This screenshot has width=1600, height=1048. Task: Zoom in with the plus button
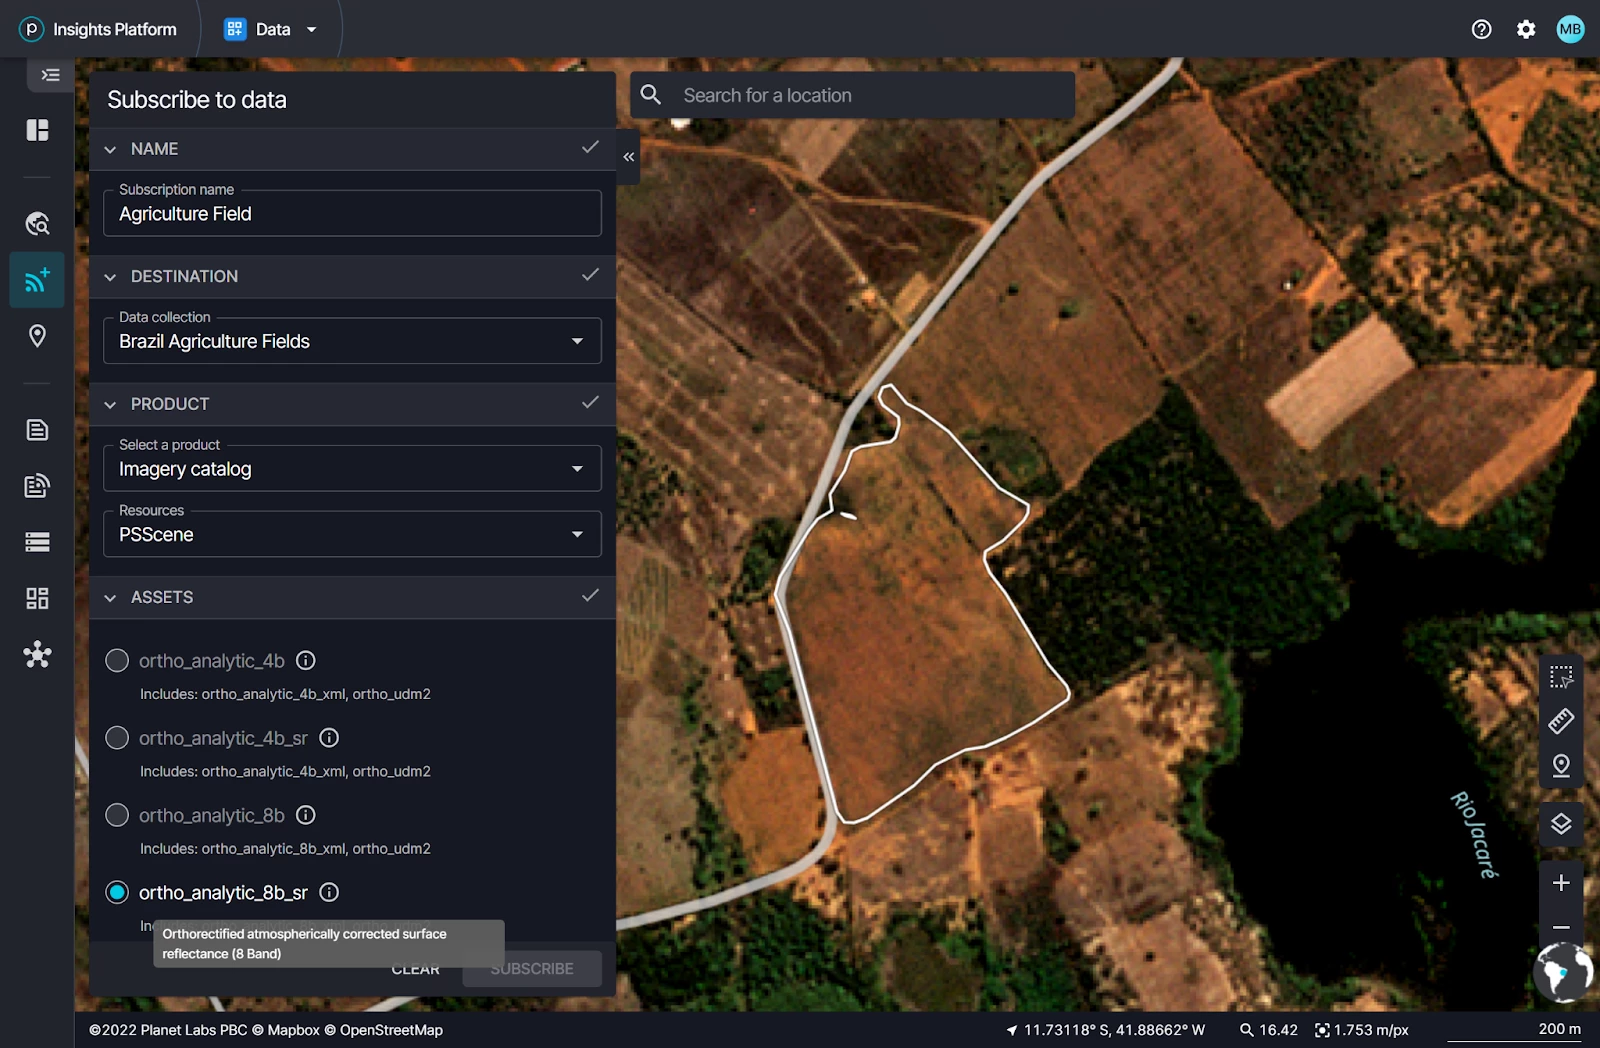click(x=1561, y=883)
